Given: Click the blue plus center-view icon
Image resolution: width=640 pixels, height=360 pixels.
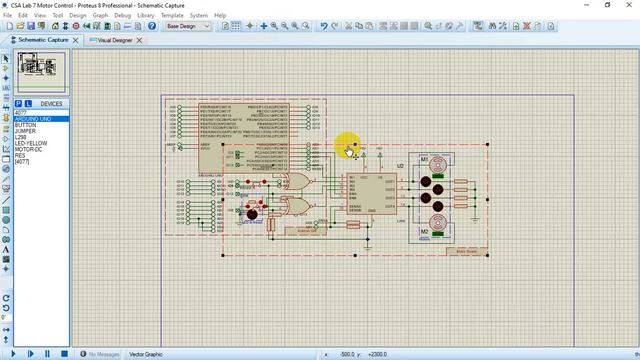Looking at the screenshot, I should (264, 26).
